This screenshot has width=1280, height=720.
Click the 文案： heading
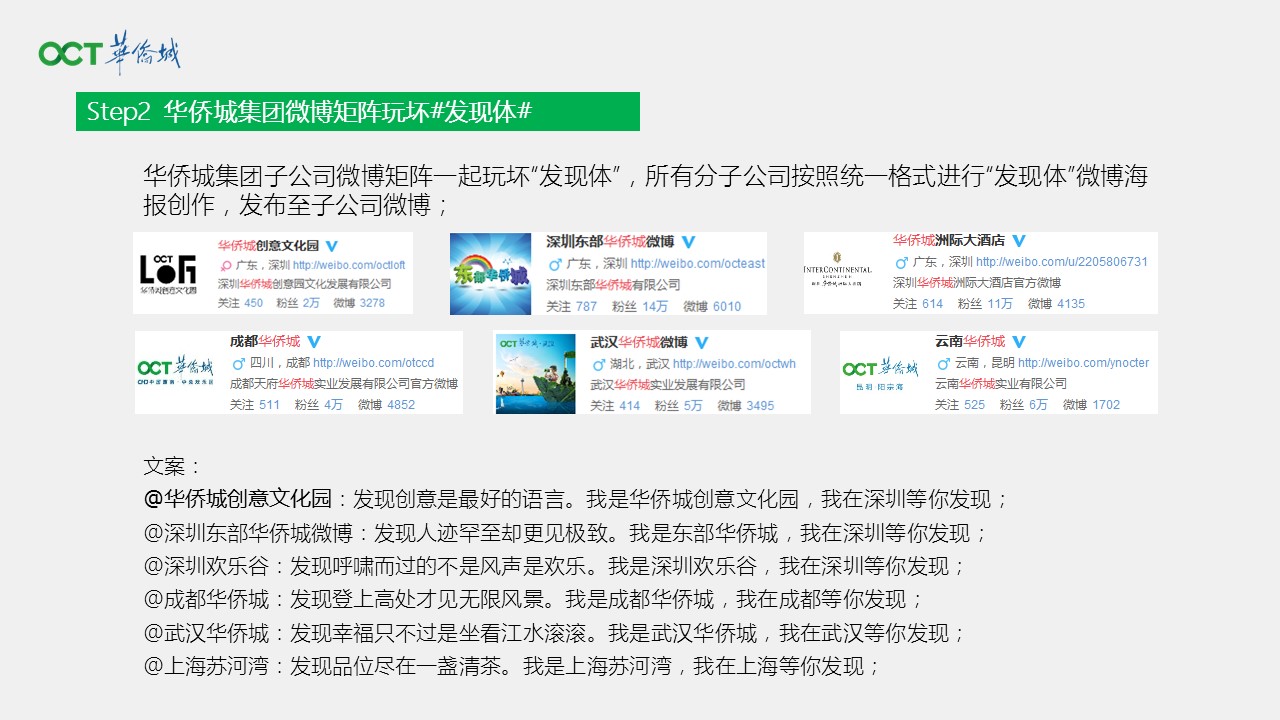click(x=174, y=466)
